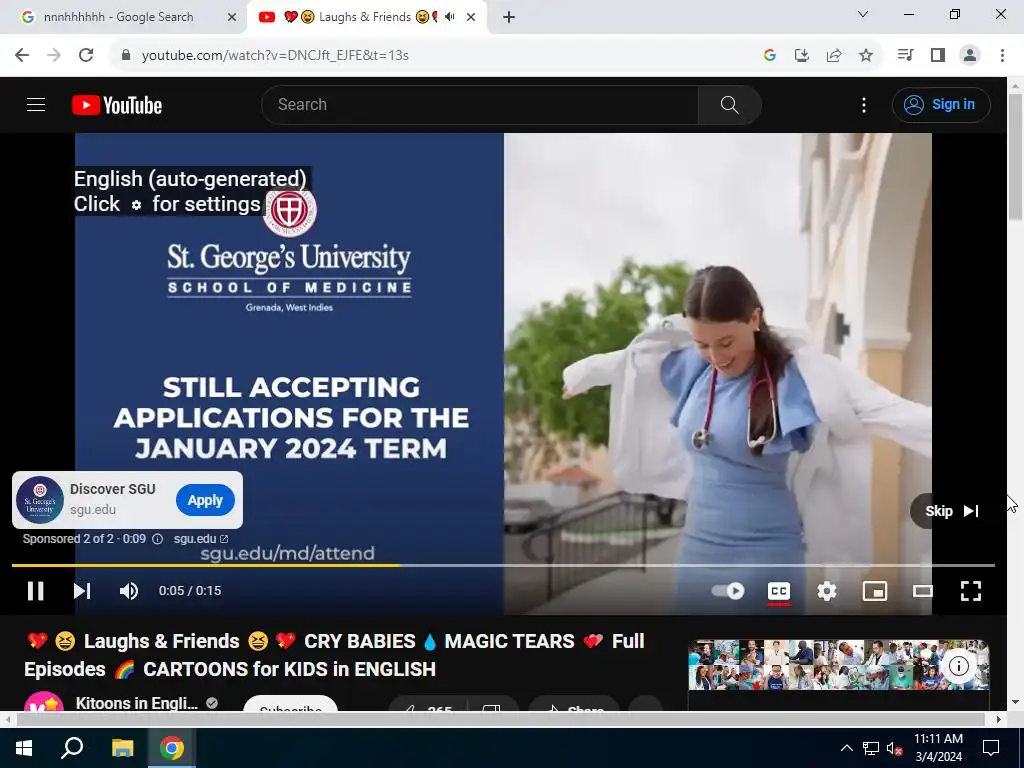The image size is (1024, 768).
Task: Click the Kitoons channel avatar
Action: click(44, 701)
